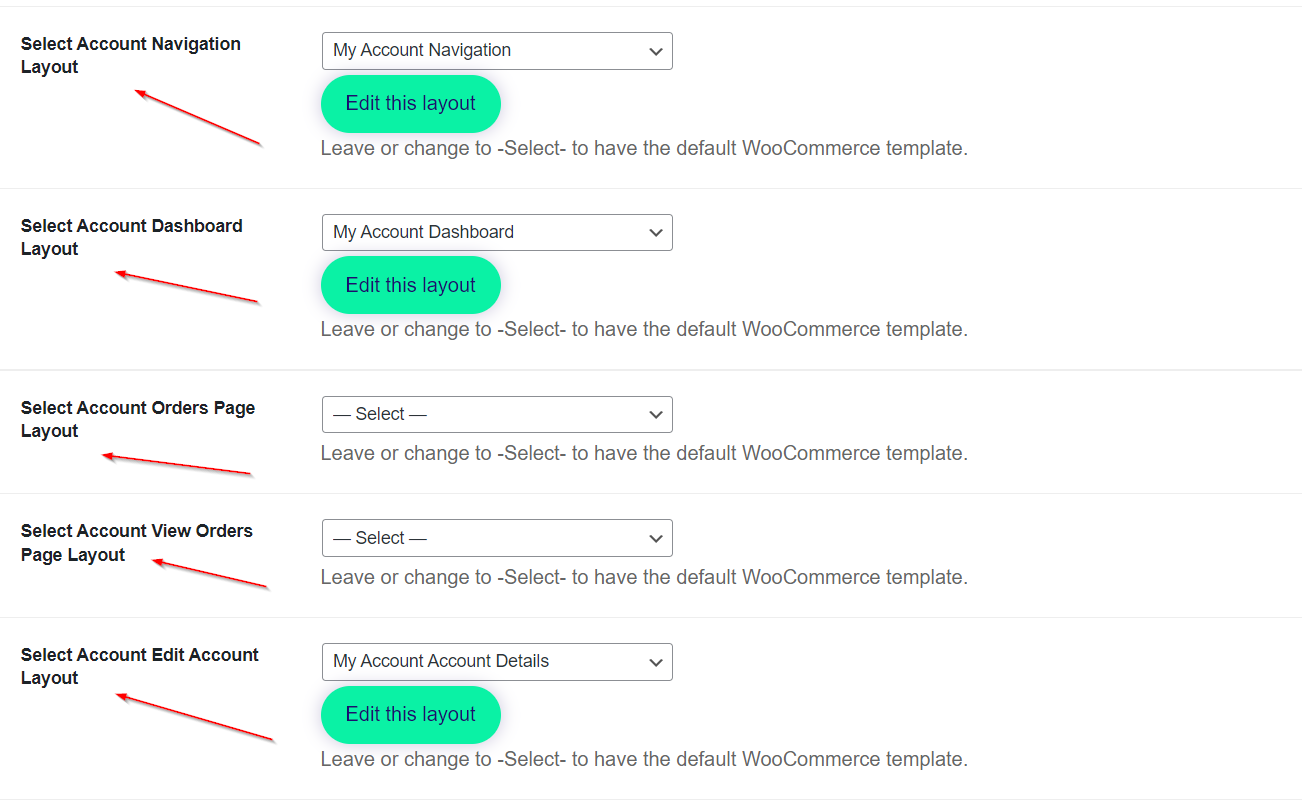Click the Select Account View Orders Page label
The width and height of the screenshot is (1302, 800).
coord(136,543)
